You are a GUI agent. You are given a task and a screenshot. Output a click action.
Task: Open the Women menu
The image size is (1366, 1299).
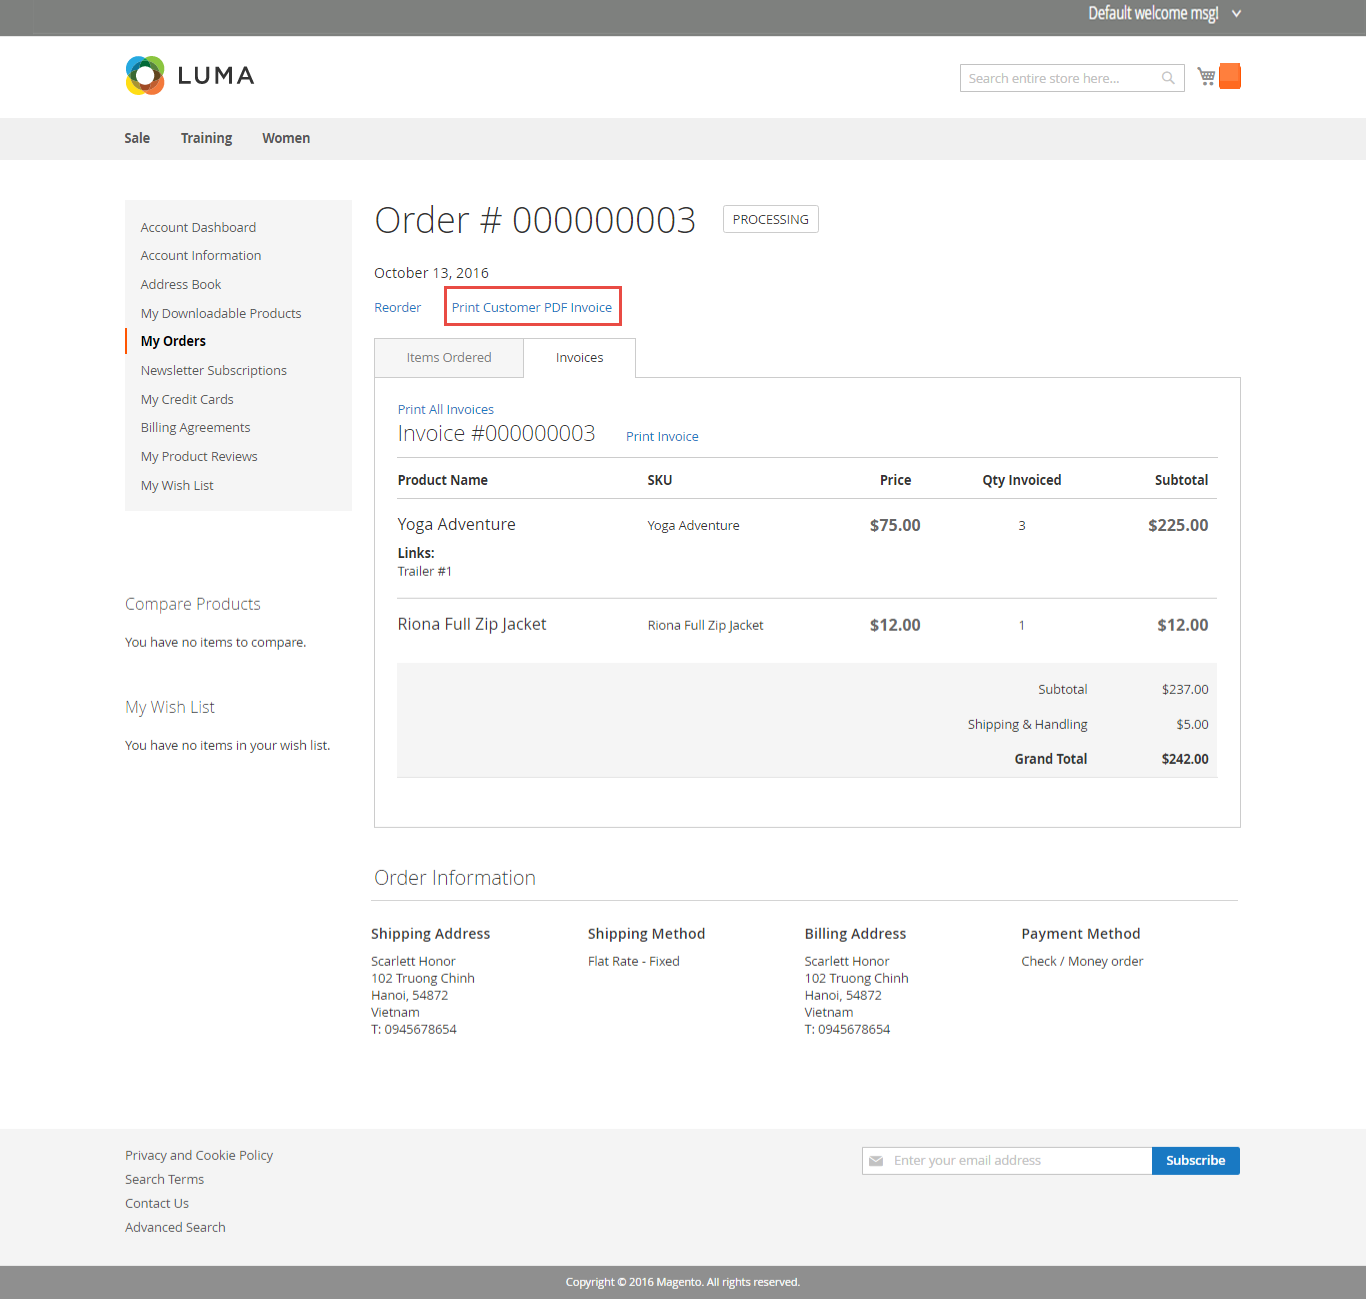tap(285, 138)
